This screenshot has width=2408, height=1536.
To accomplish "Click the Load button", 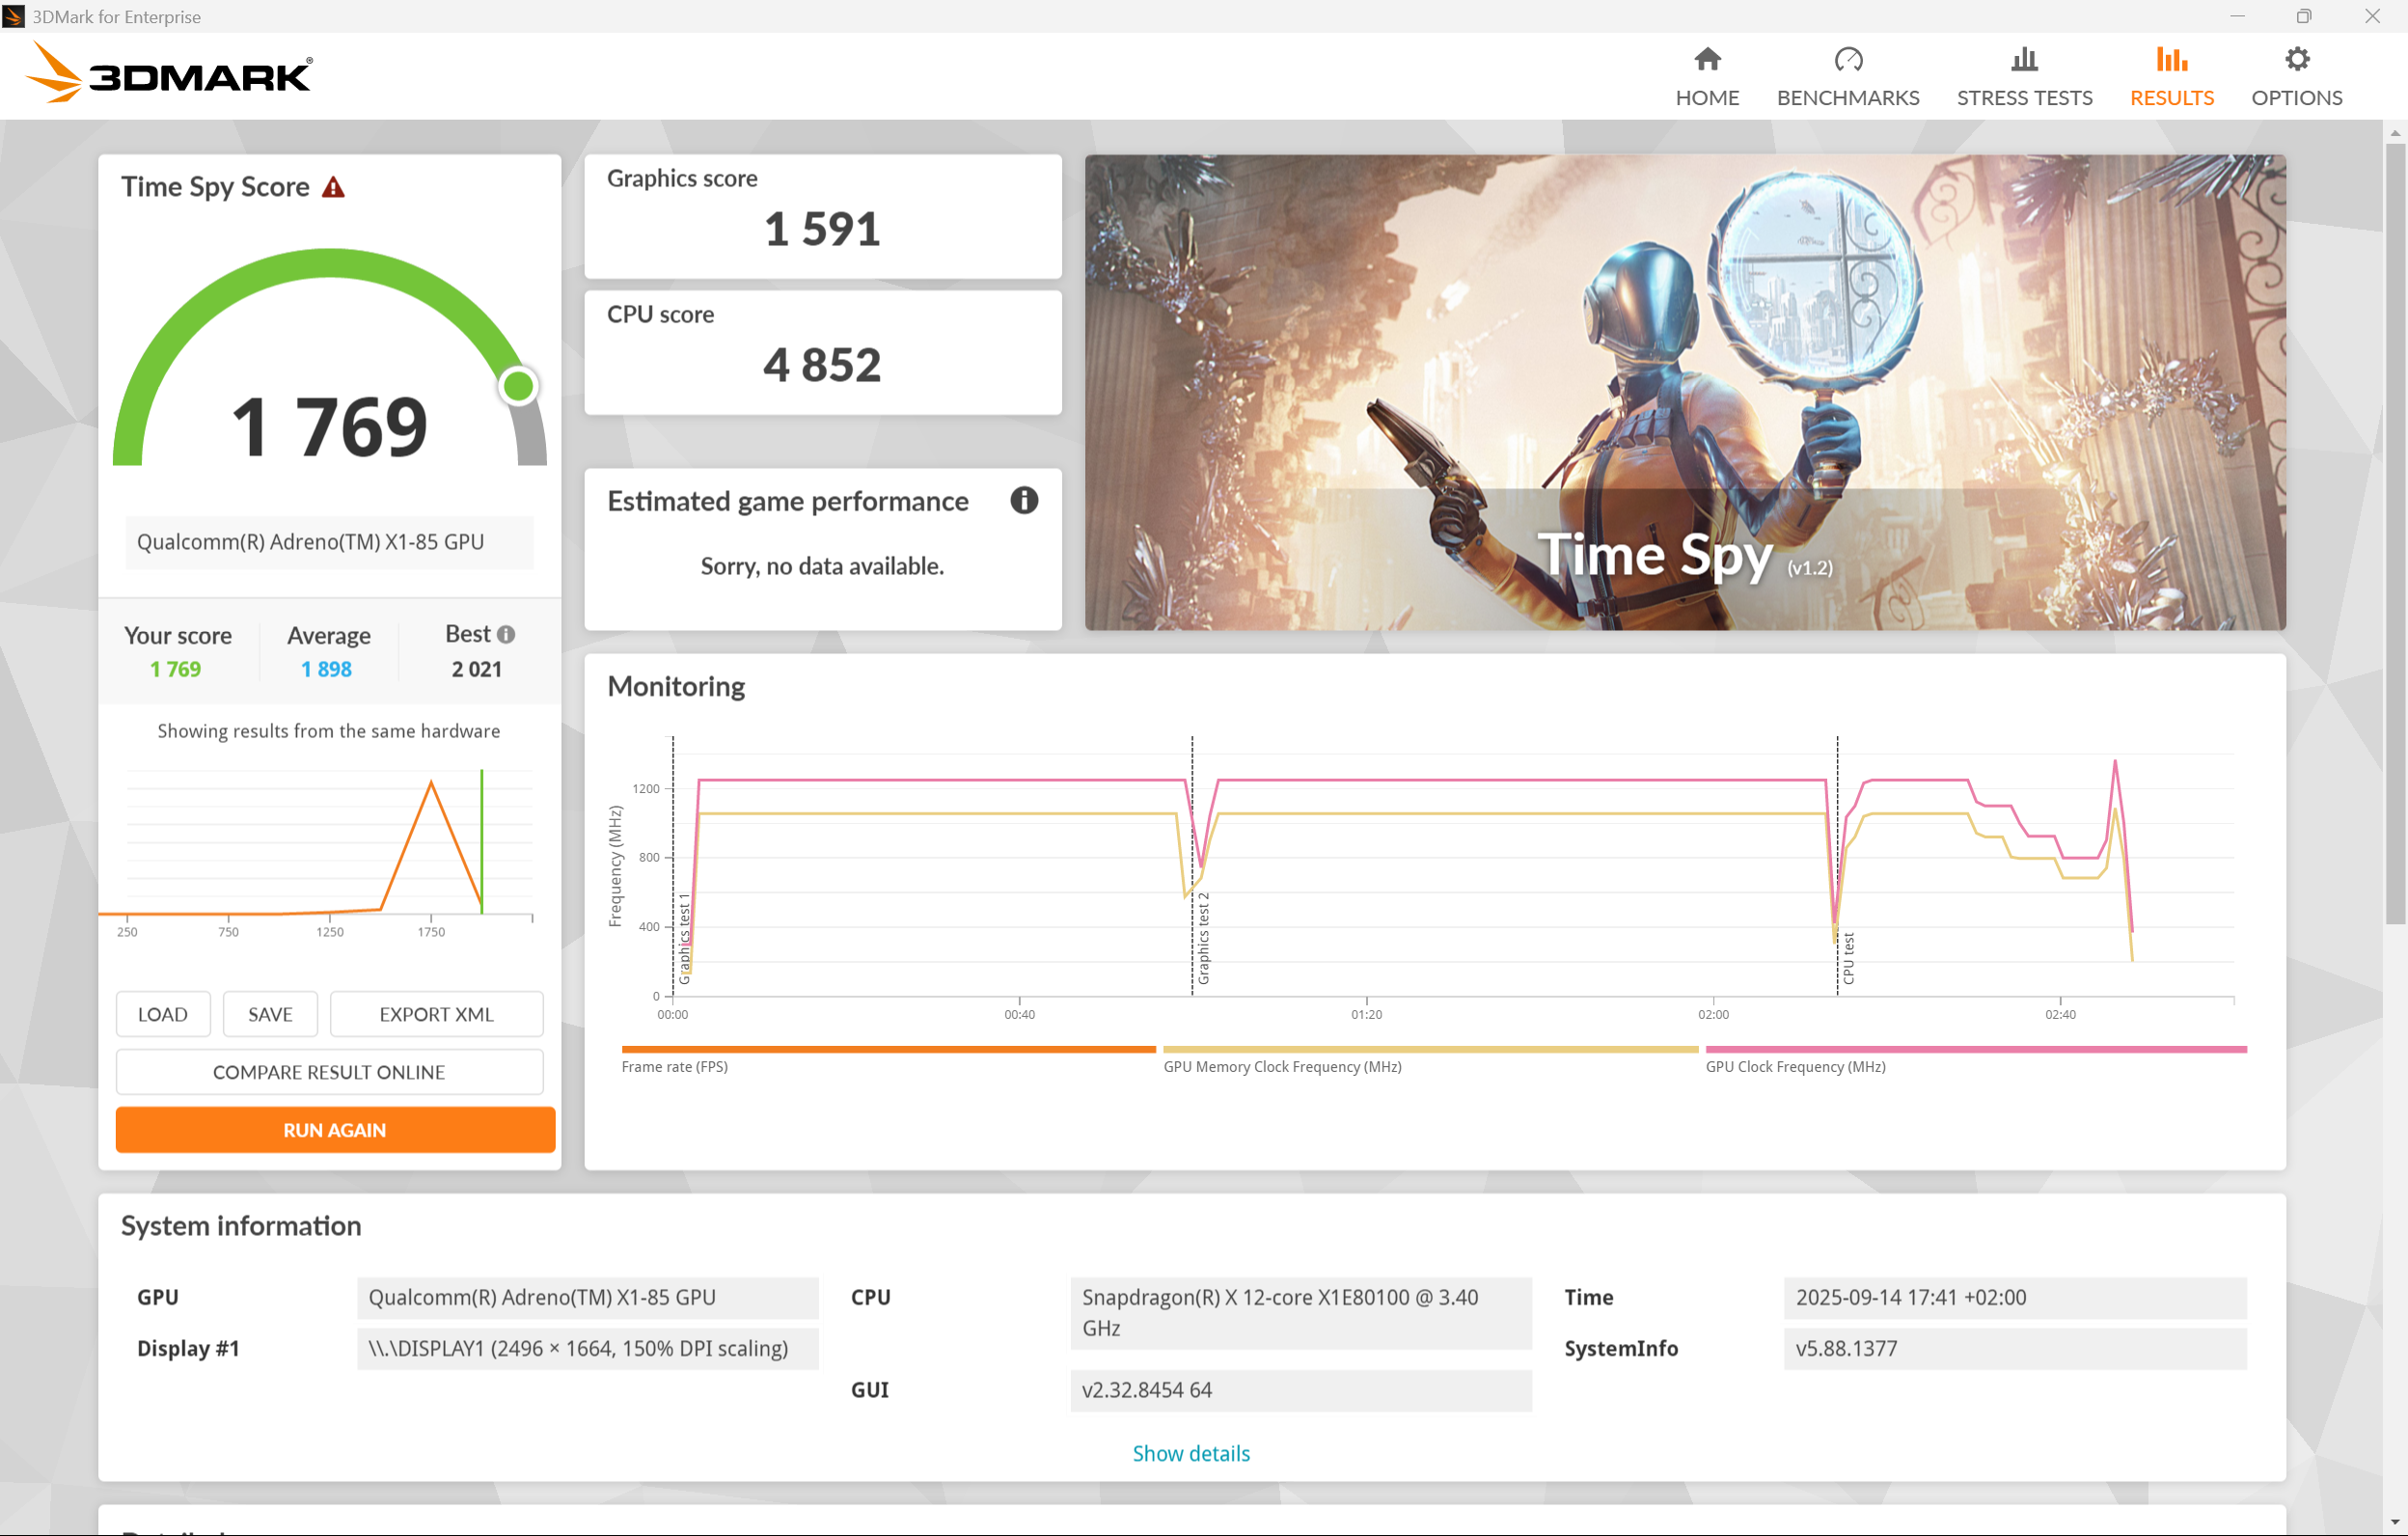I will coord(163,1014).
